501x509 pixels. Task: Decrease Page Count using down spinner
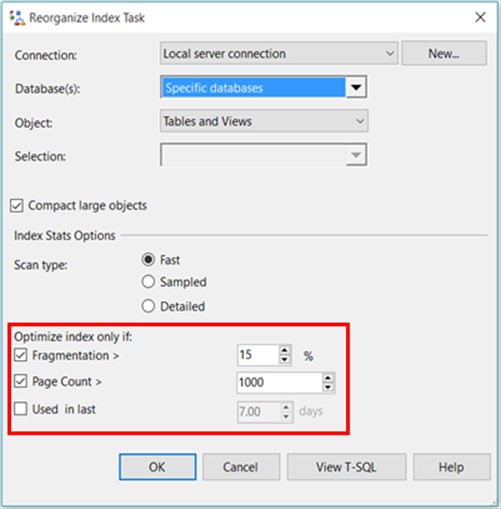pyautogui.click(x=328, y=387)
